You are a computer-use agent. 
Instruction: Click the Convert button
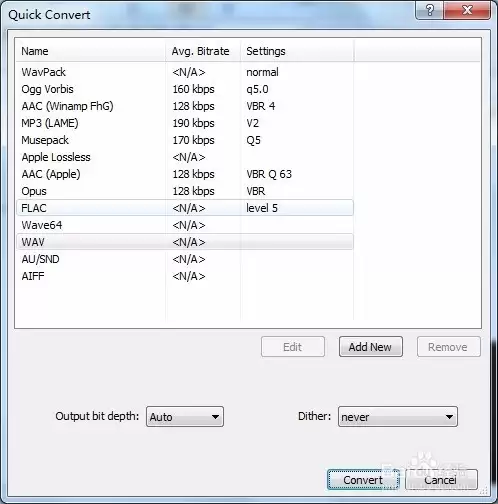coord(363,480)
